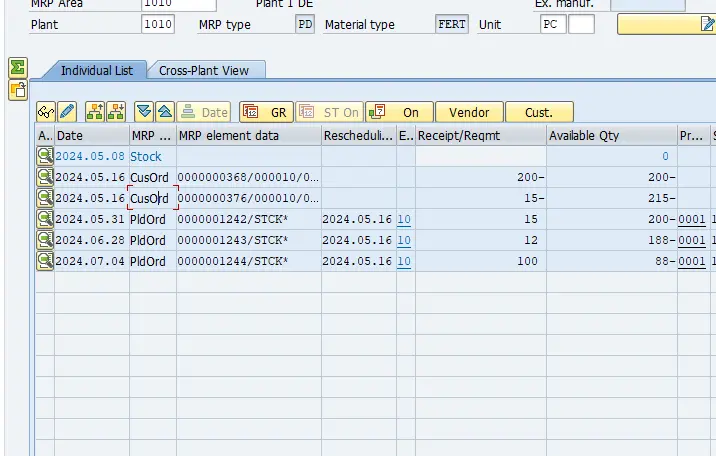Toggle the GR button
The width and height of the screenshot is (716, 456).
266,113
